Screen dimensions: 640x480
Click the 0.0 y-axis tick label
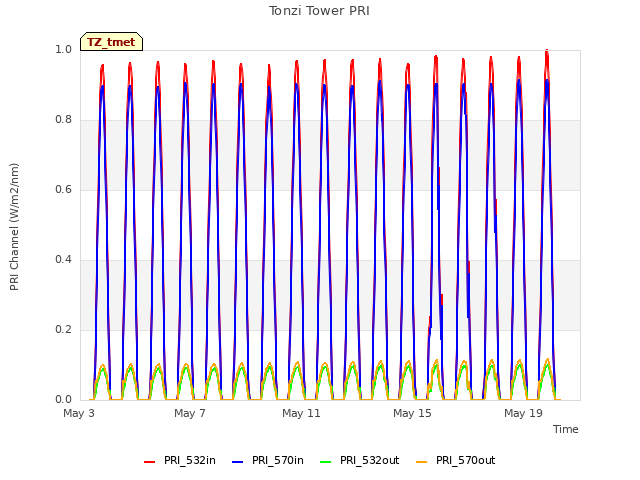[x=63, y=400]
